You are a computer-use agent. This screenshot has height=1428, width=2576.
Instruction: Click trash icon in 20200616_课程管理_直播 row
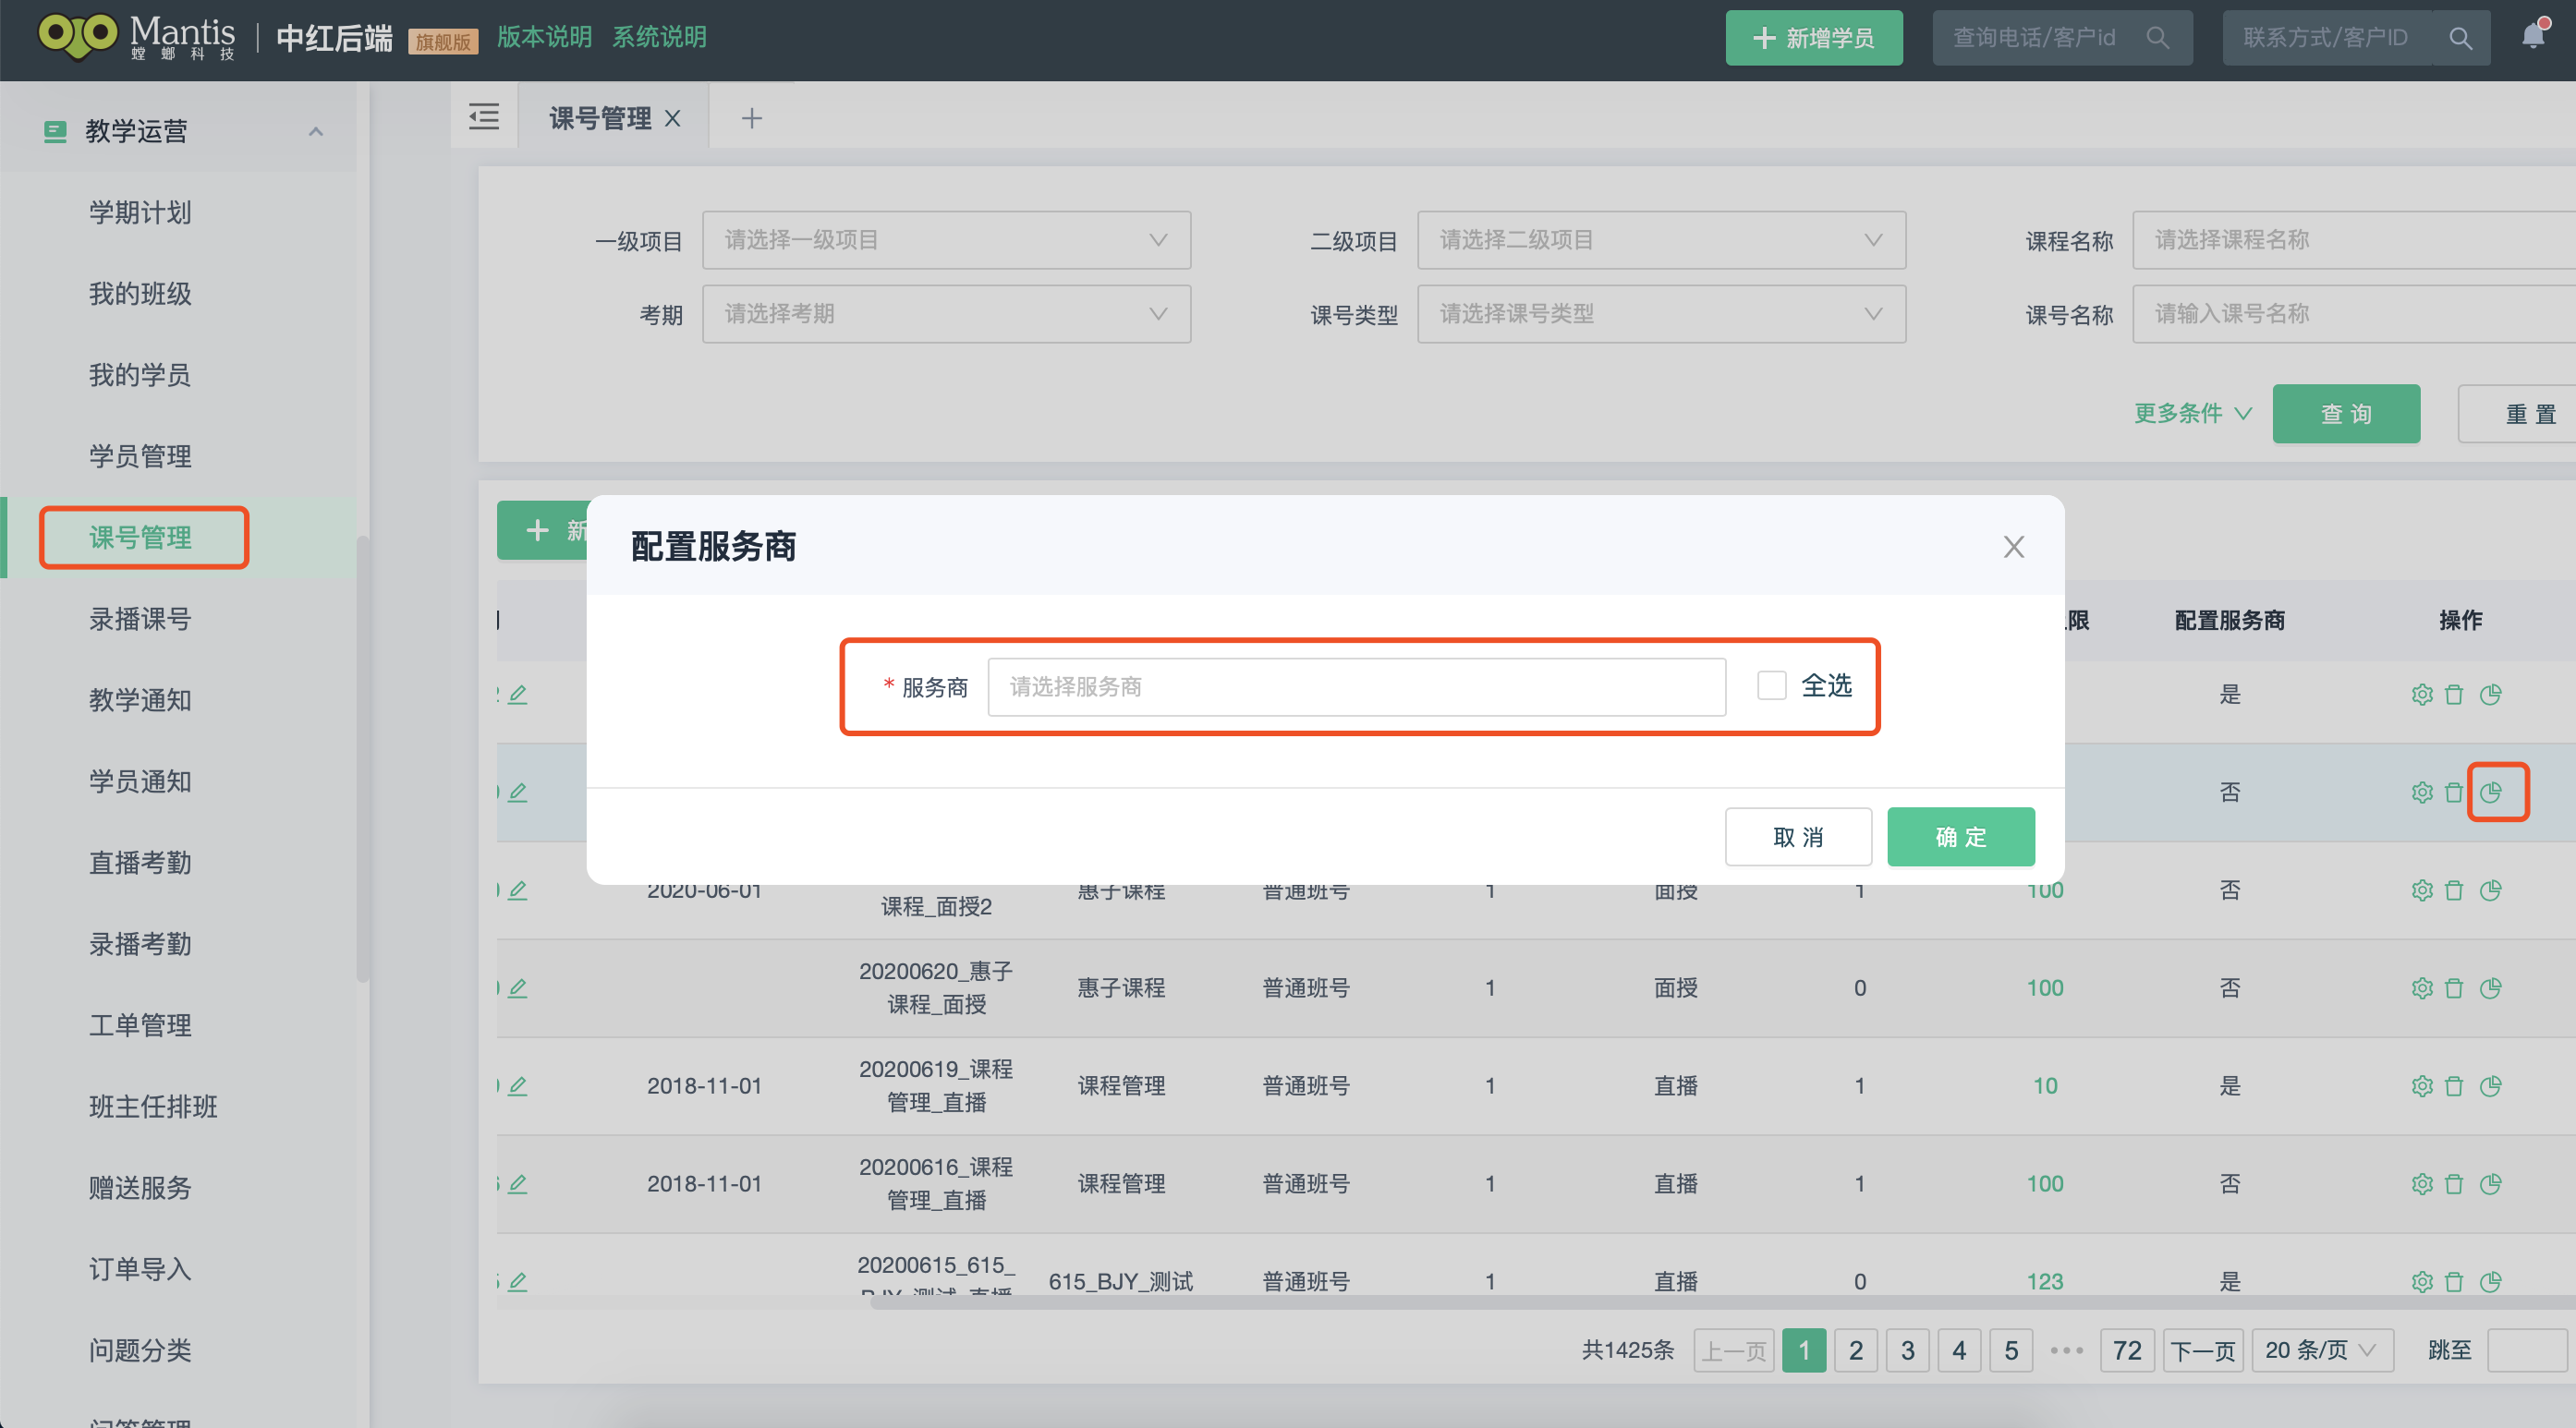pyautogui.click(x=2453, y=1184)
